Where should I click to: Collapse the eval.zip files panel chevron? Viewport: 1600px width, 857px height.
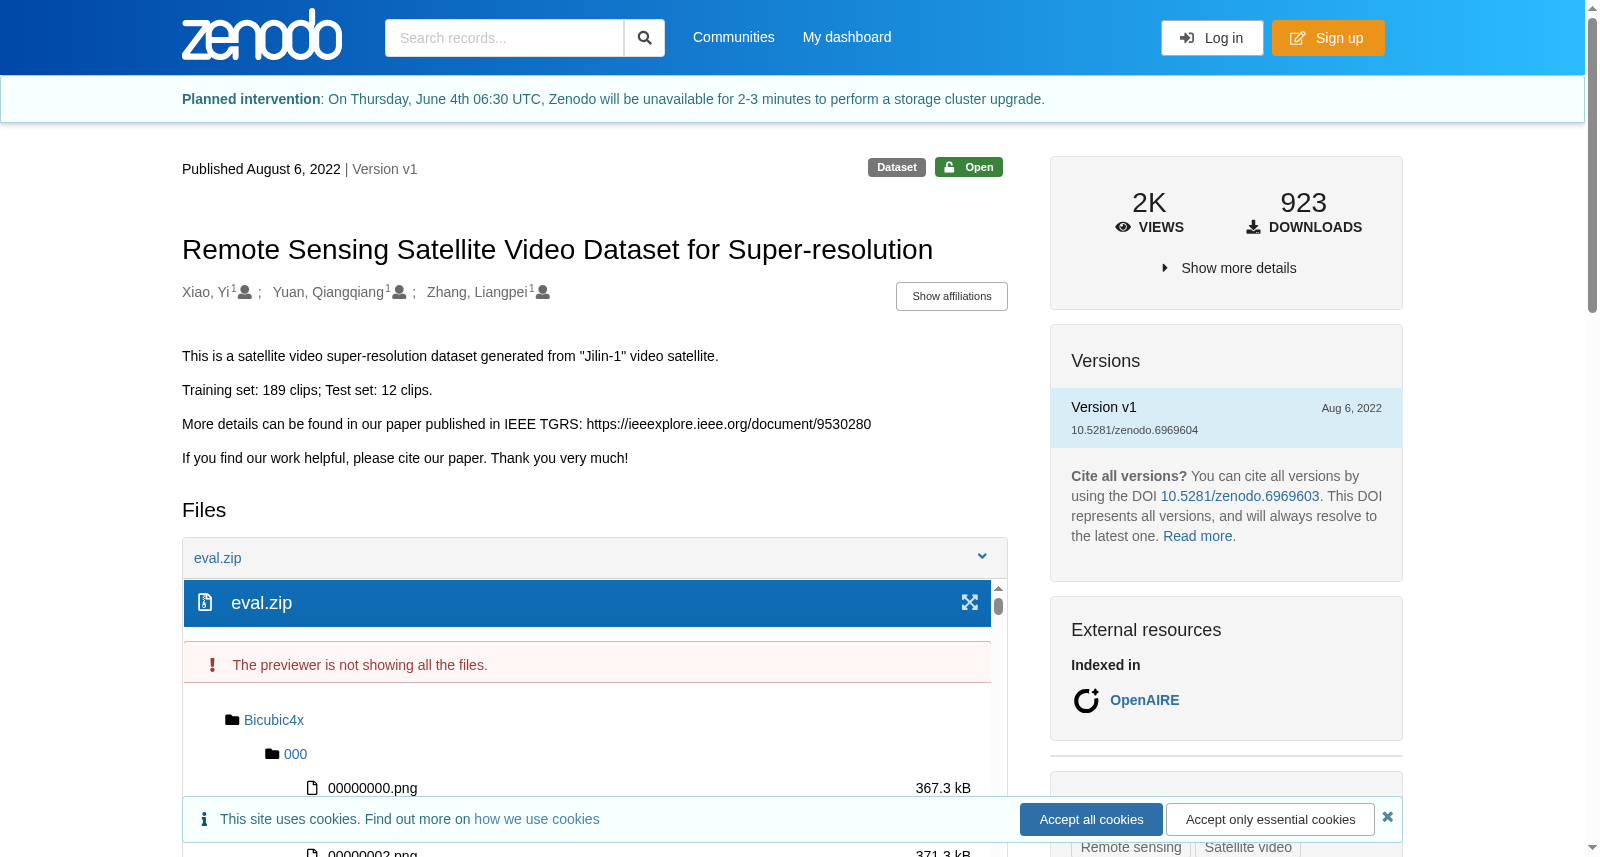point(982,556)
